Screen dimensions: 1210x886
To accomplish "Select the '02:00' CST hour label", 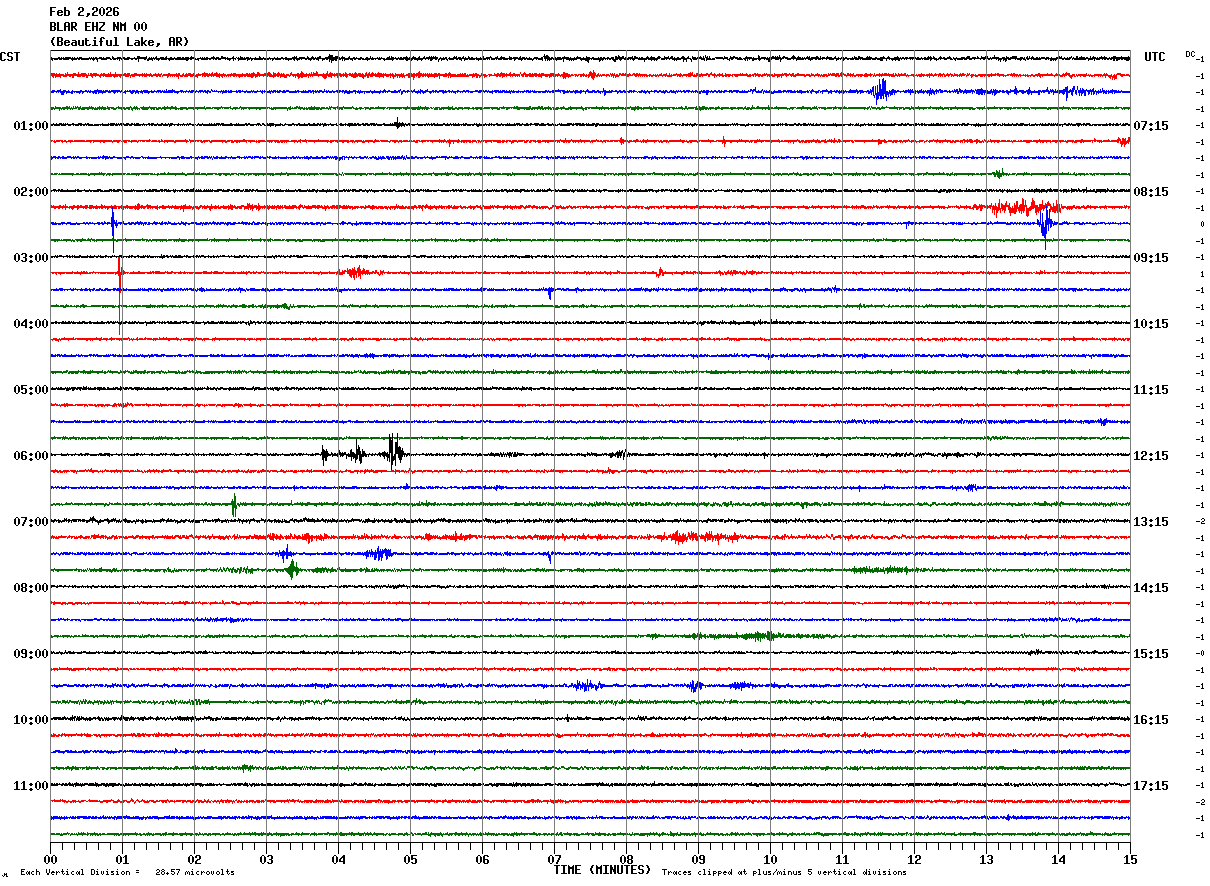I will pos(31,192).
